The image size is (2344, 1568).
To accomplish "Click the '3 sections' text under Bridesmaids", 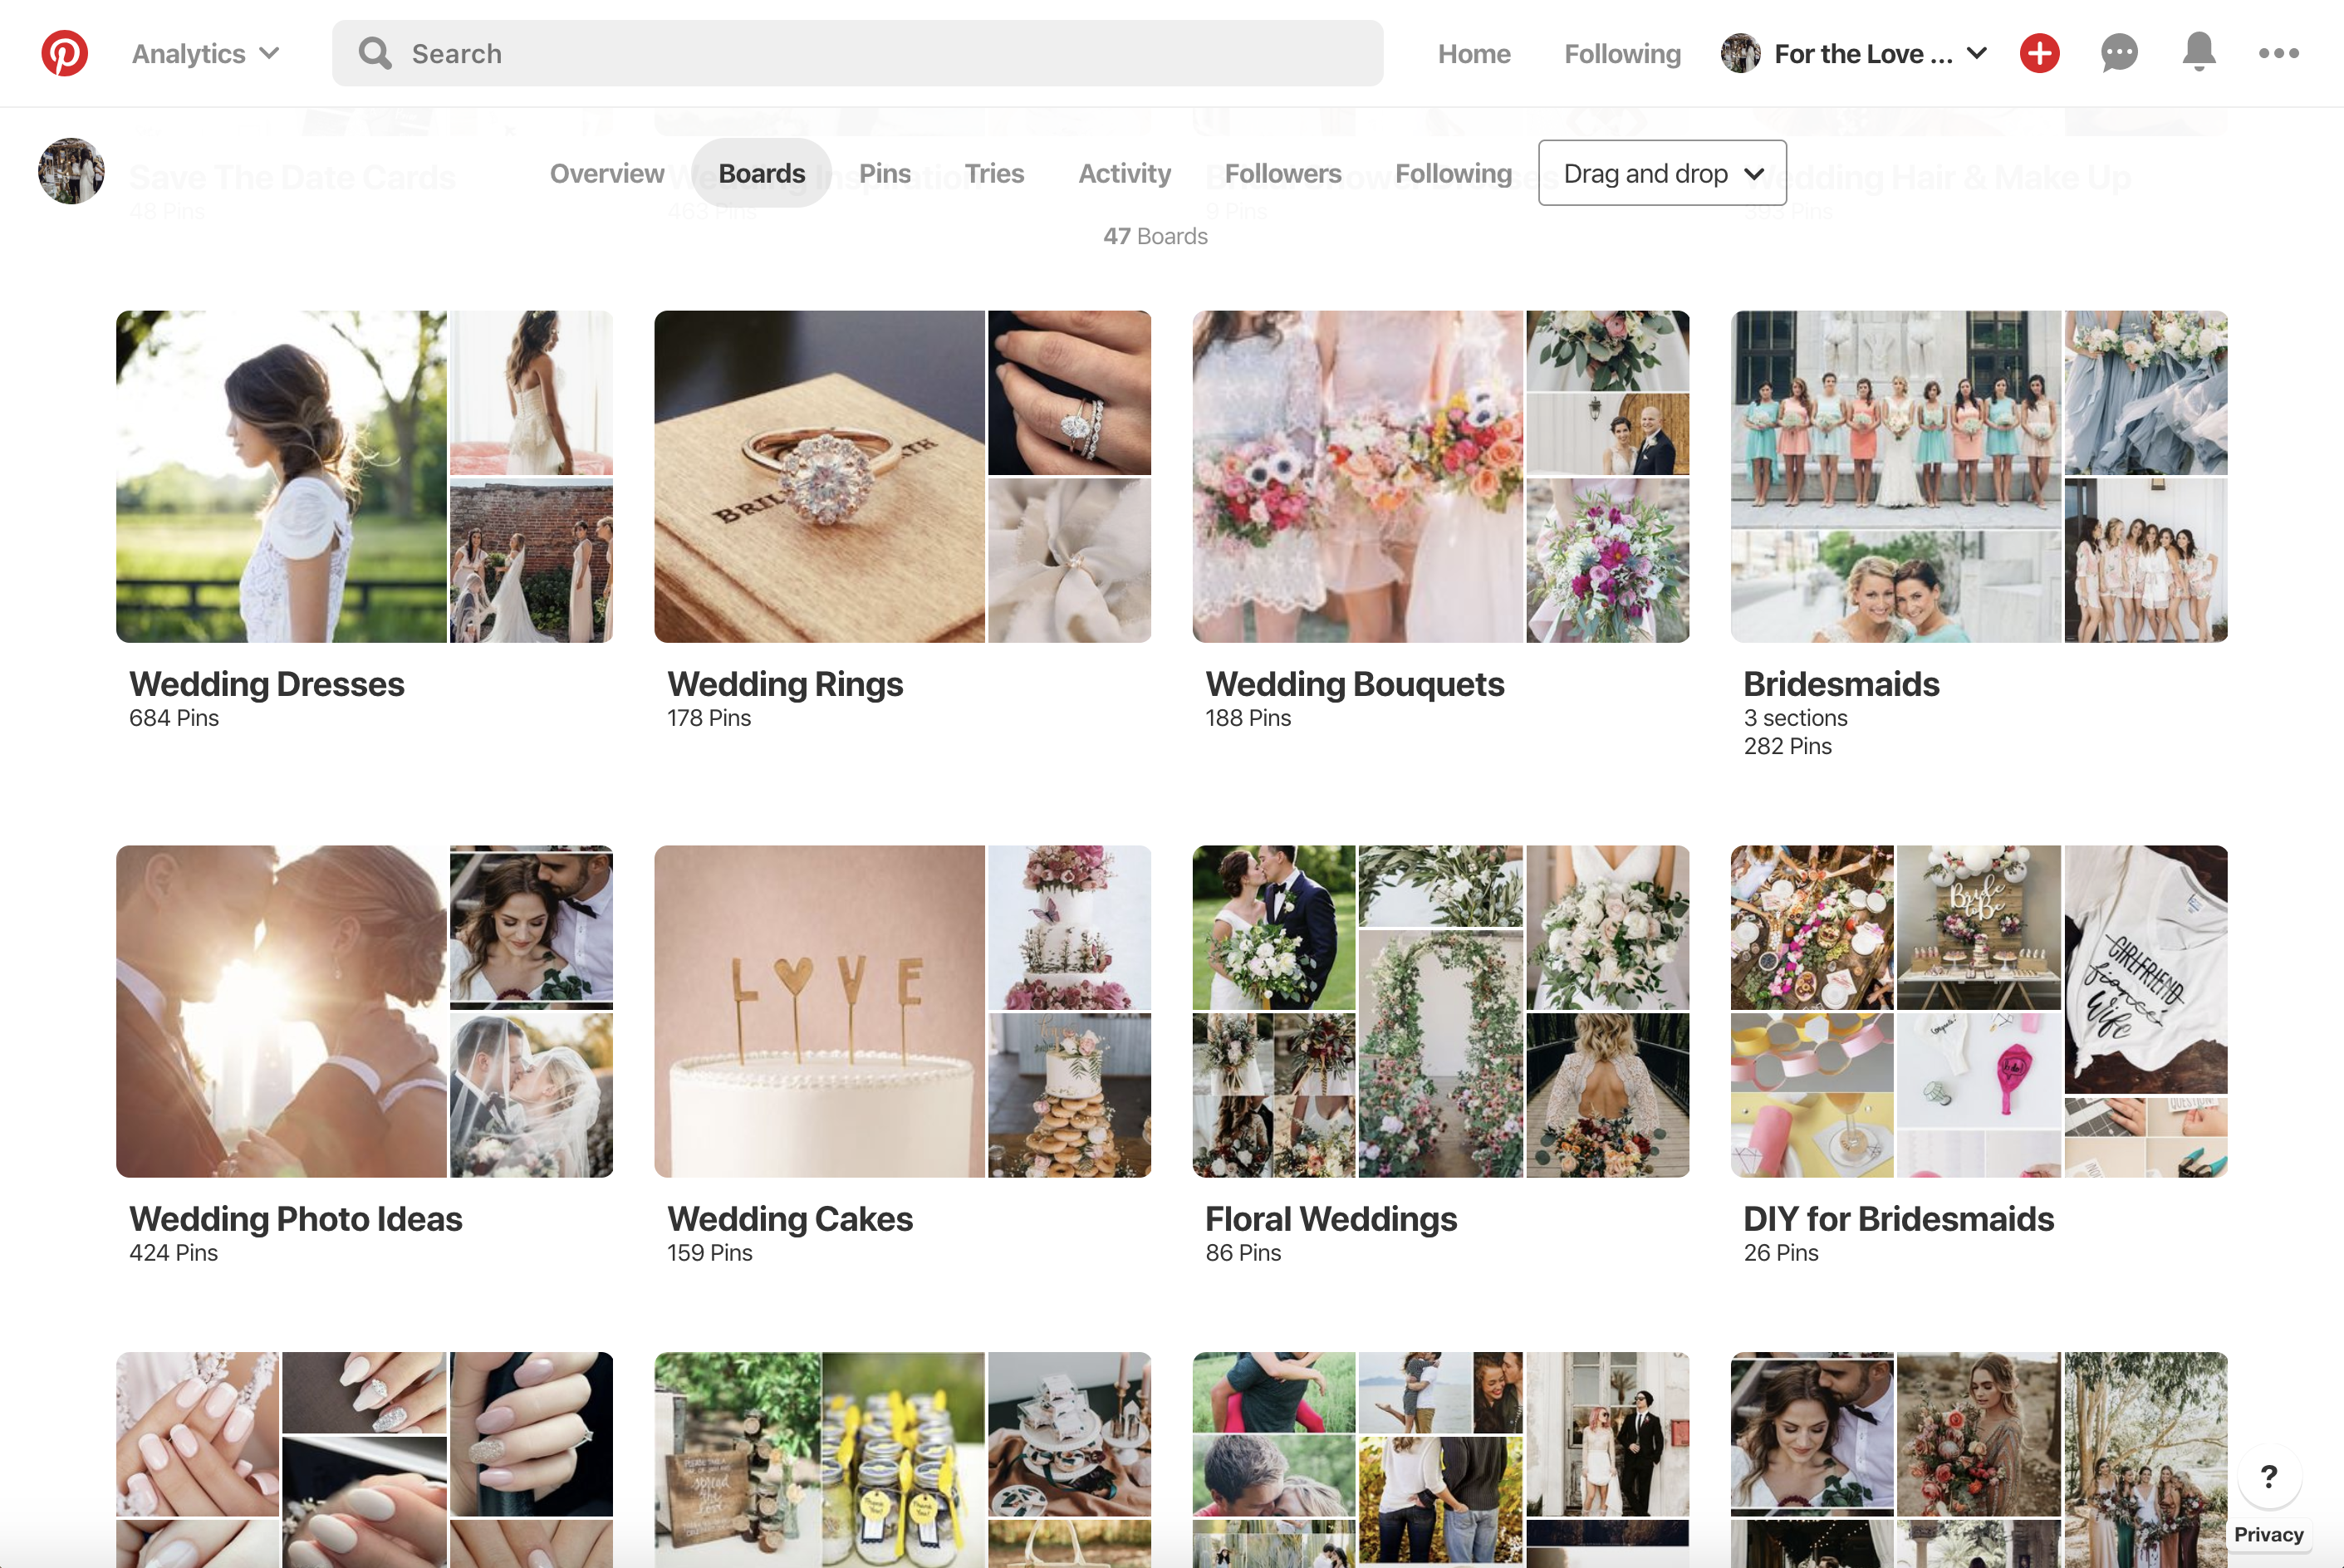I will [1795, 718].
